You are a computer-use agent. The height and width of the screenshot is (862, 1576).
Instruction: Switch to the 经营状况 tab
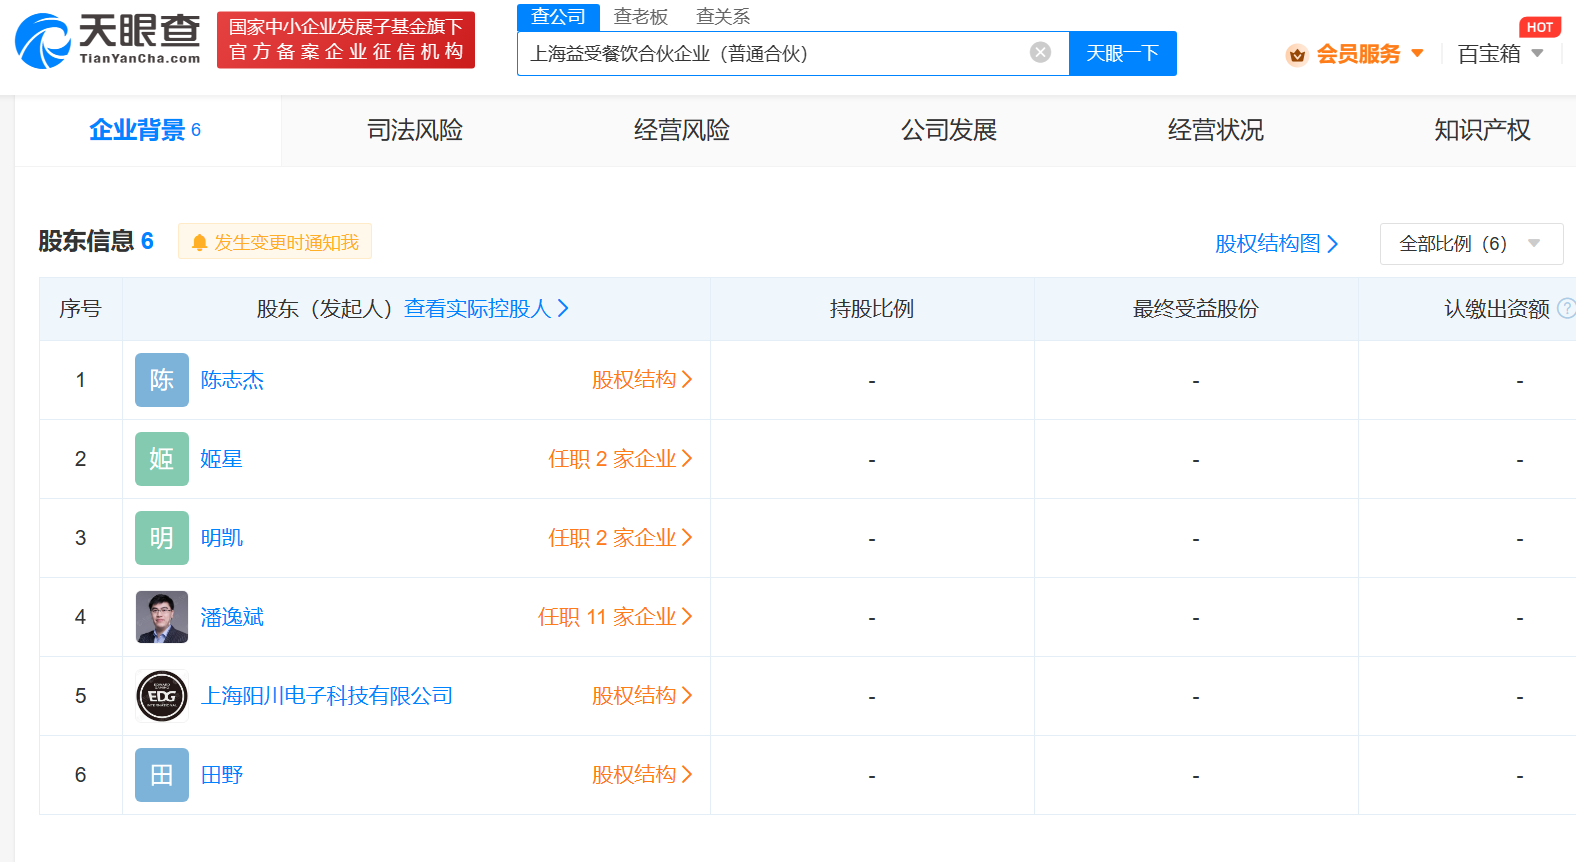click(x=1216, y=130)
